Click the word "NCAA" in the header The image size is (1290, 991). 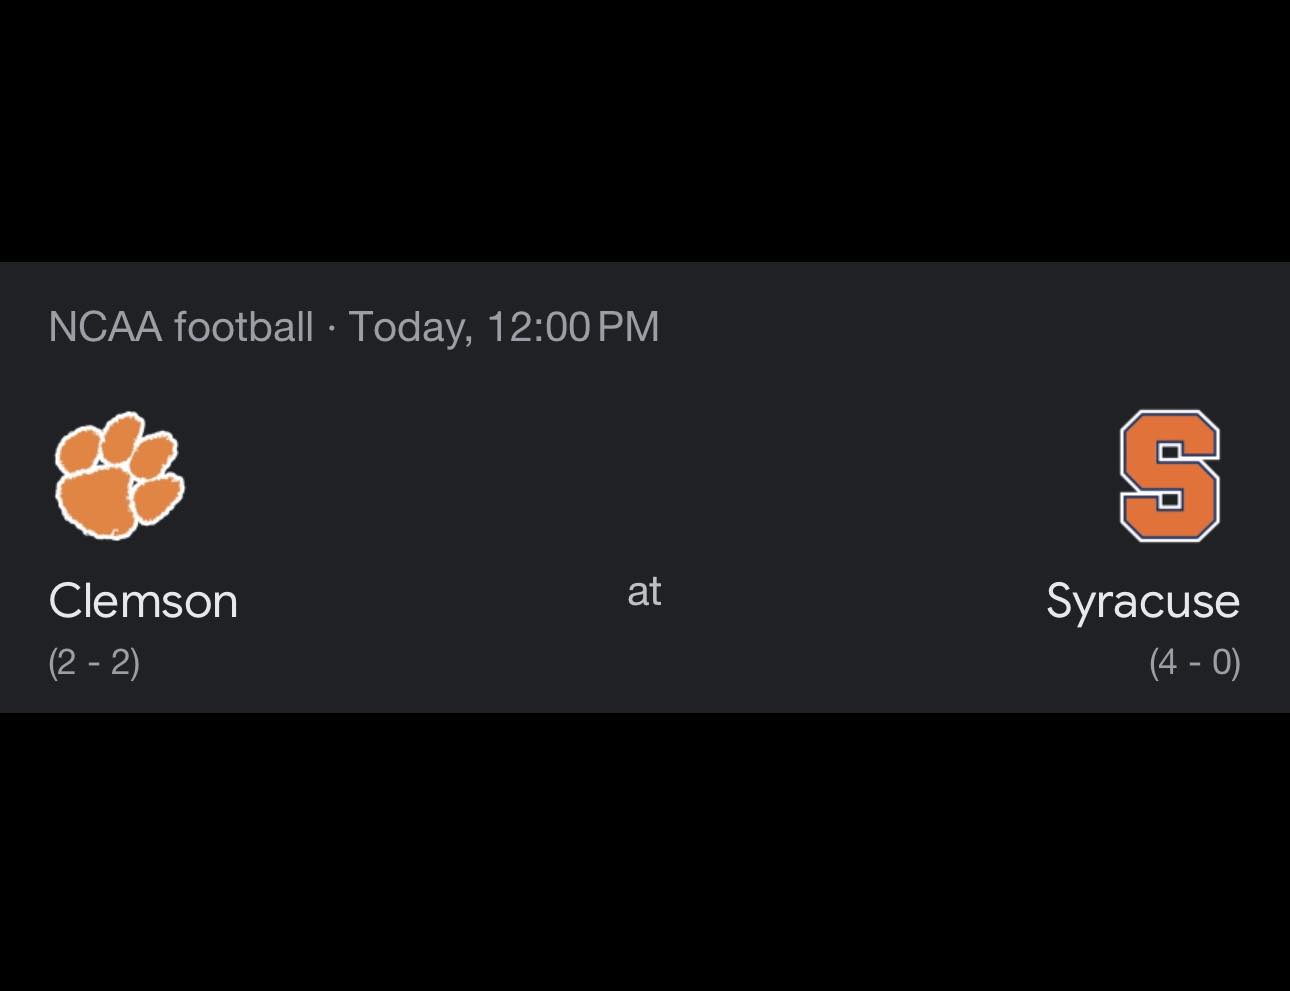105,327
